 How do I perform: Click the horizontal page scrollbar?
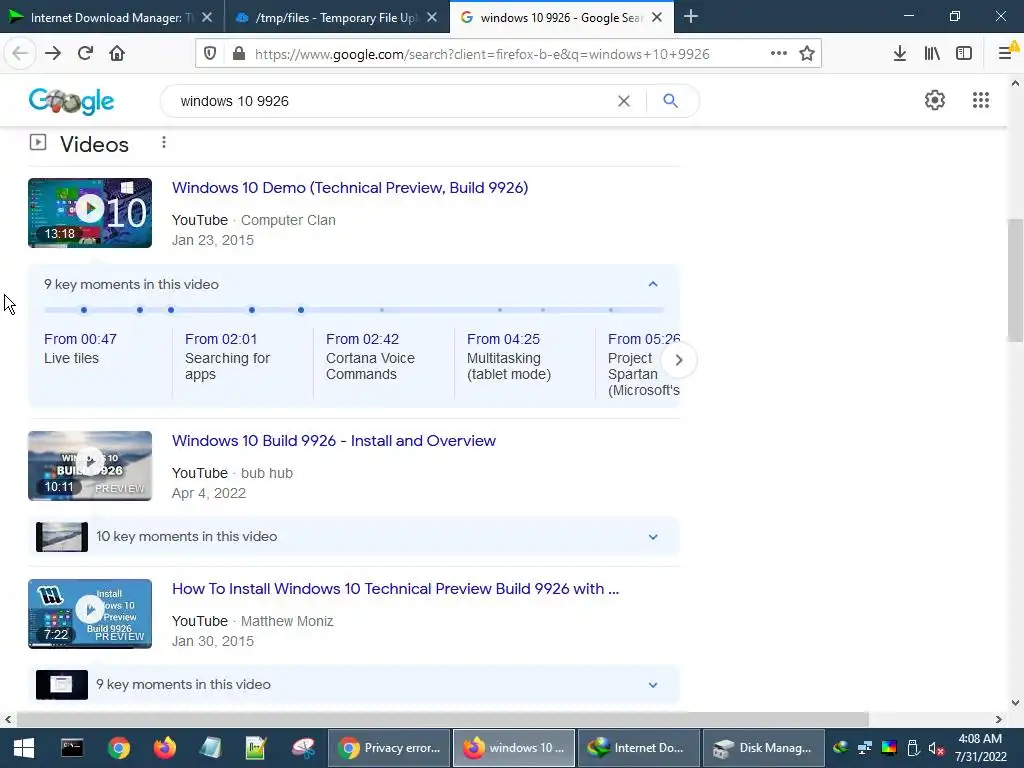tap(442, 719)
